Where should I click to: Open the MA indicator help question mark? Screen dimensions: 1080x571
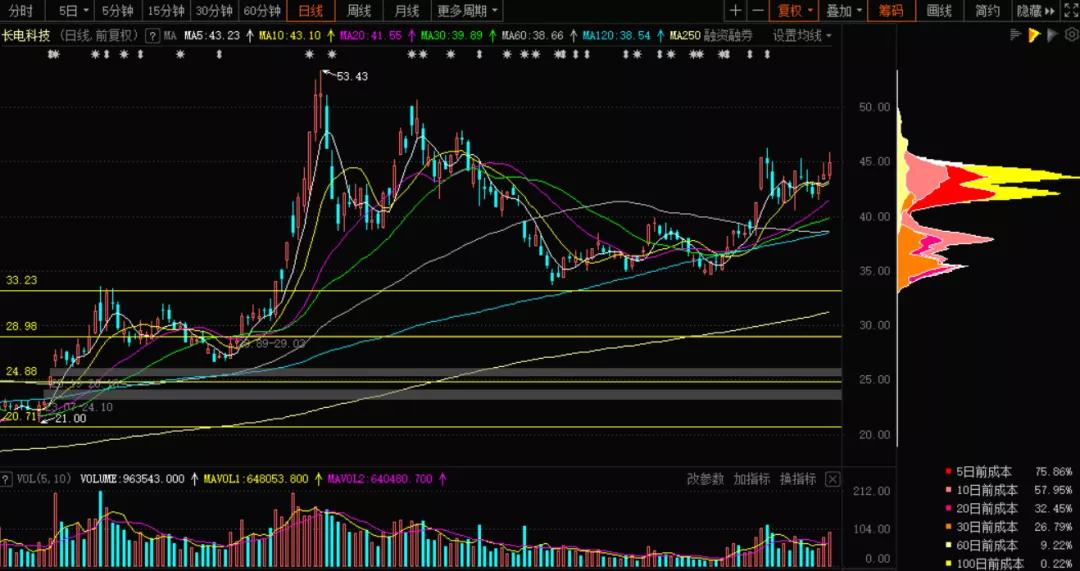coord(153,35)
